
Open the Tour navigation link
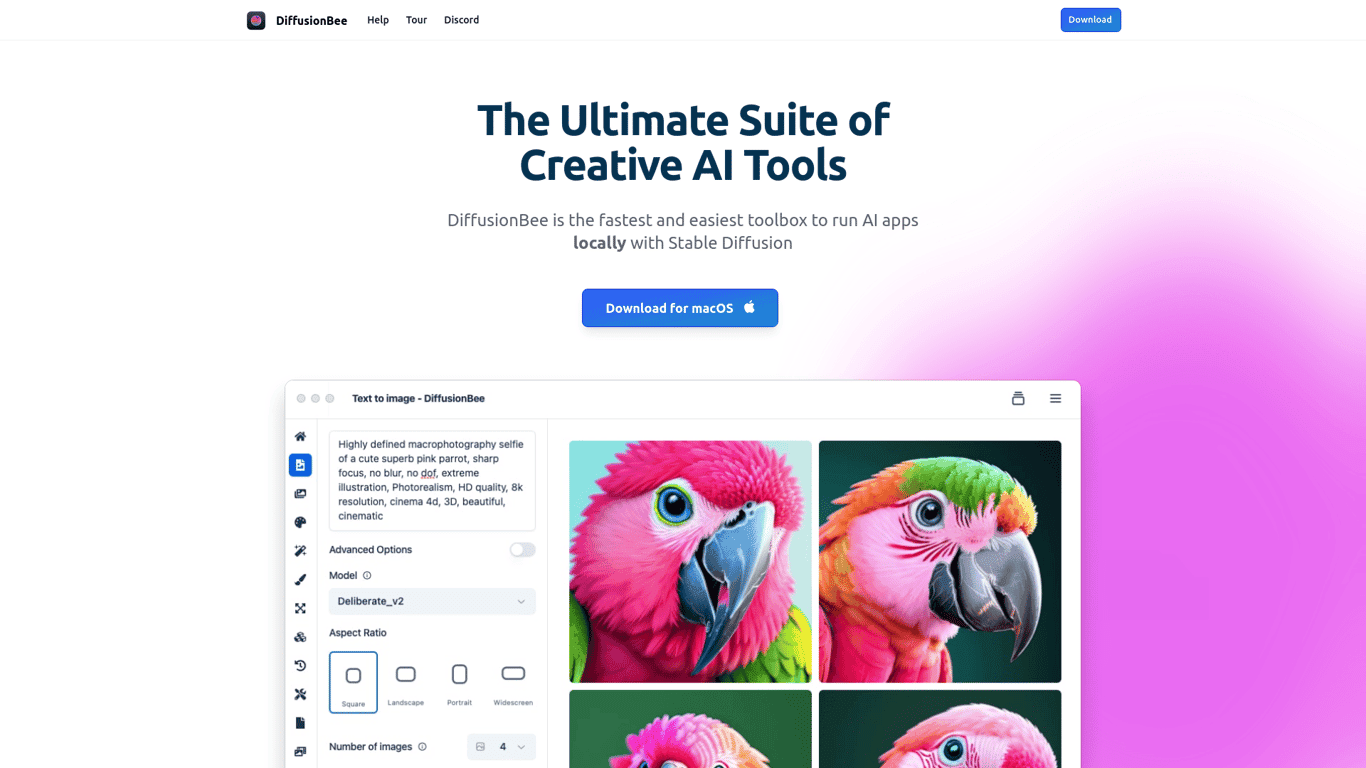[416, 20]
